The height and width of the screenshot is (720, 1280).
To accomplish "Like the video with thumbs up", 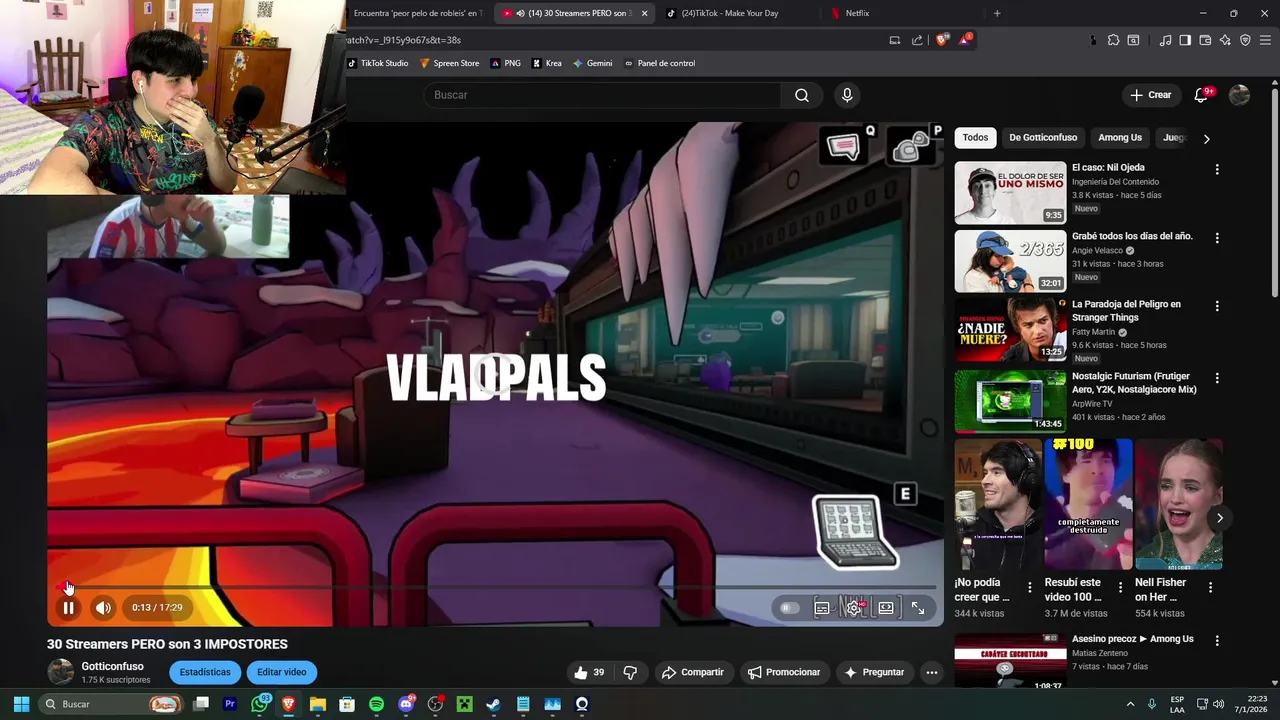I will click(588, 673).
